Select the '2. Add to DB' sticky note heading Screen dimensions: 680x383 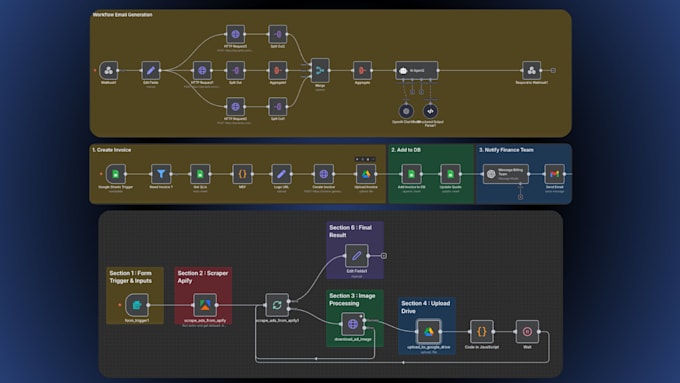pyautogui.click(x=406, y=150)
